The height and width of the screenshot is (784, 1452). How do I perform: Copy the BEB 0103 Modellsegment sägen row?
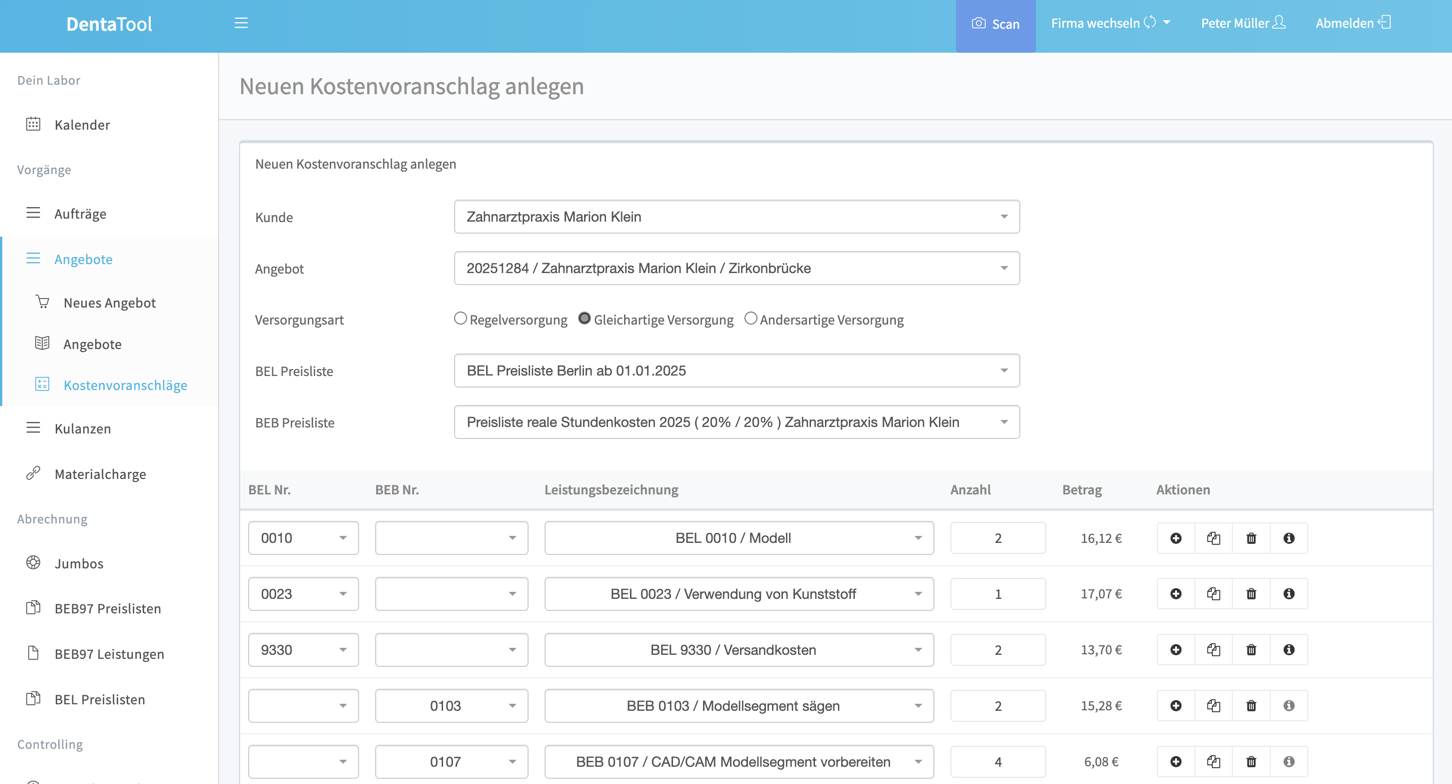coord(1213,706)
